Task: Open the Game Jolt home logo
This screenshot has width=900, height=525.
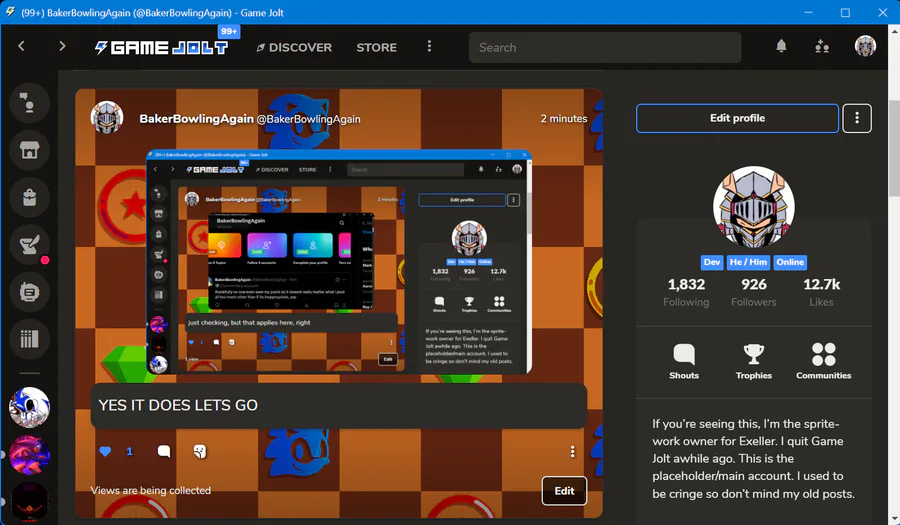Action: pyautogui.click(x=161, y=47)
